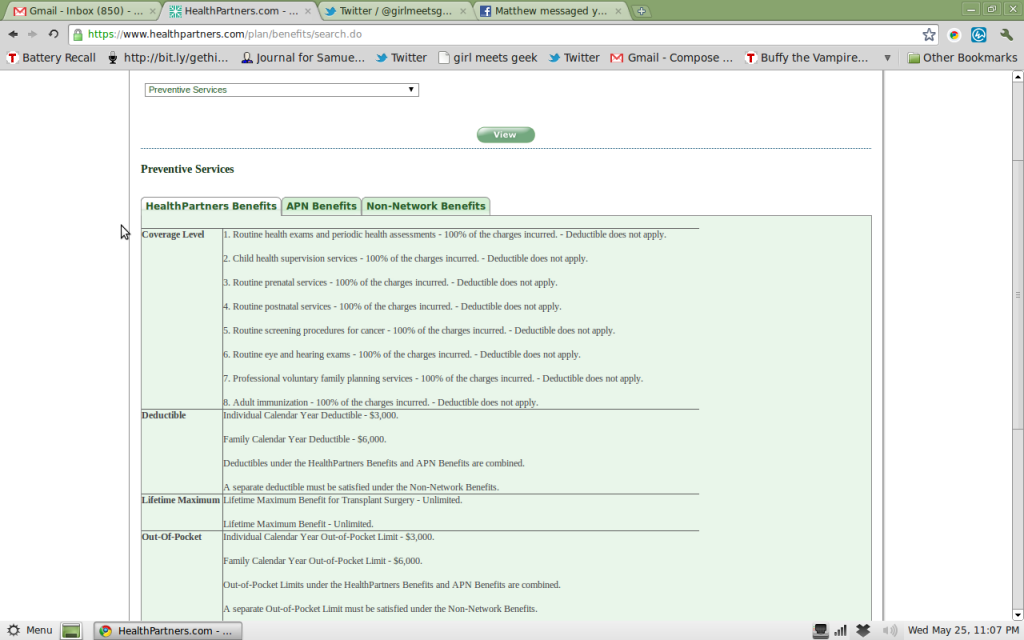Click the Dropbox tray icon
This screenshot has height=640, width=1024.
pos(863,630)
